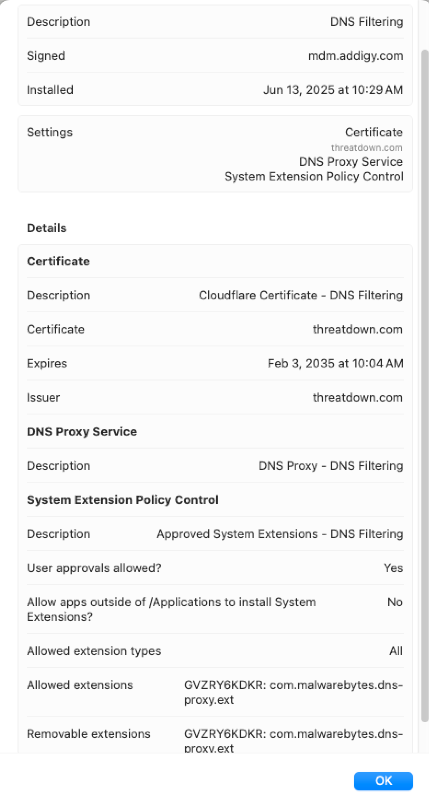Screen dimensions: 429x796
Task: Select the 'mdm.addigy.com' signed value
Action: (355, 56)
